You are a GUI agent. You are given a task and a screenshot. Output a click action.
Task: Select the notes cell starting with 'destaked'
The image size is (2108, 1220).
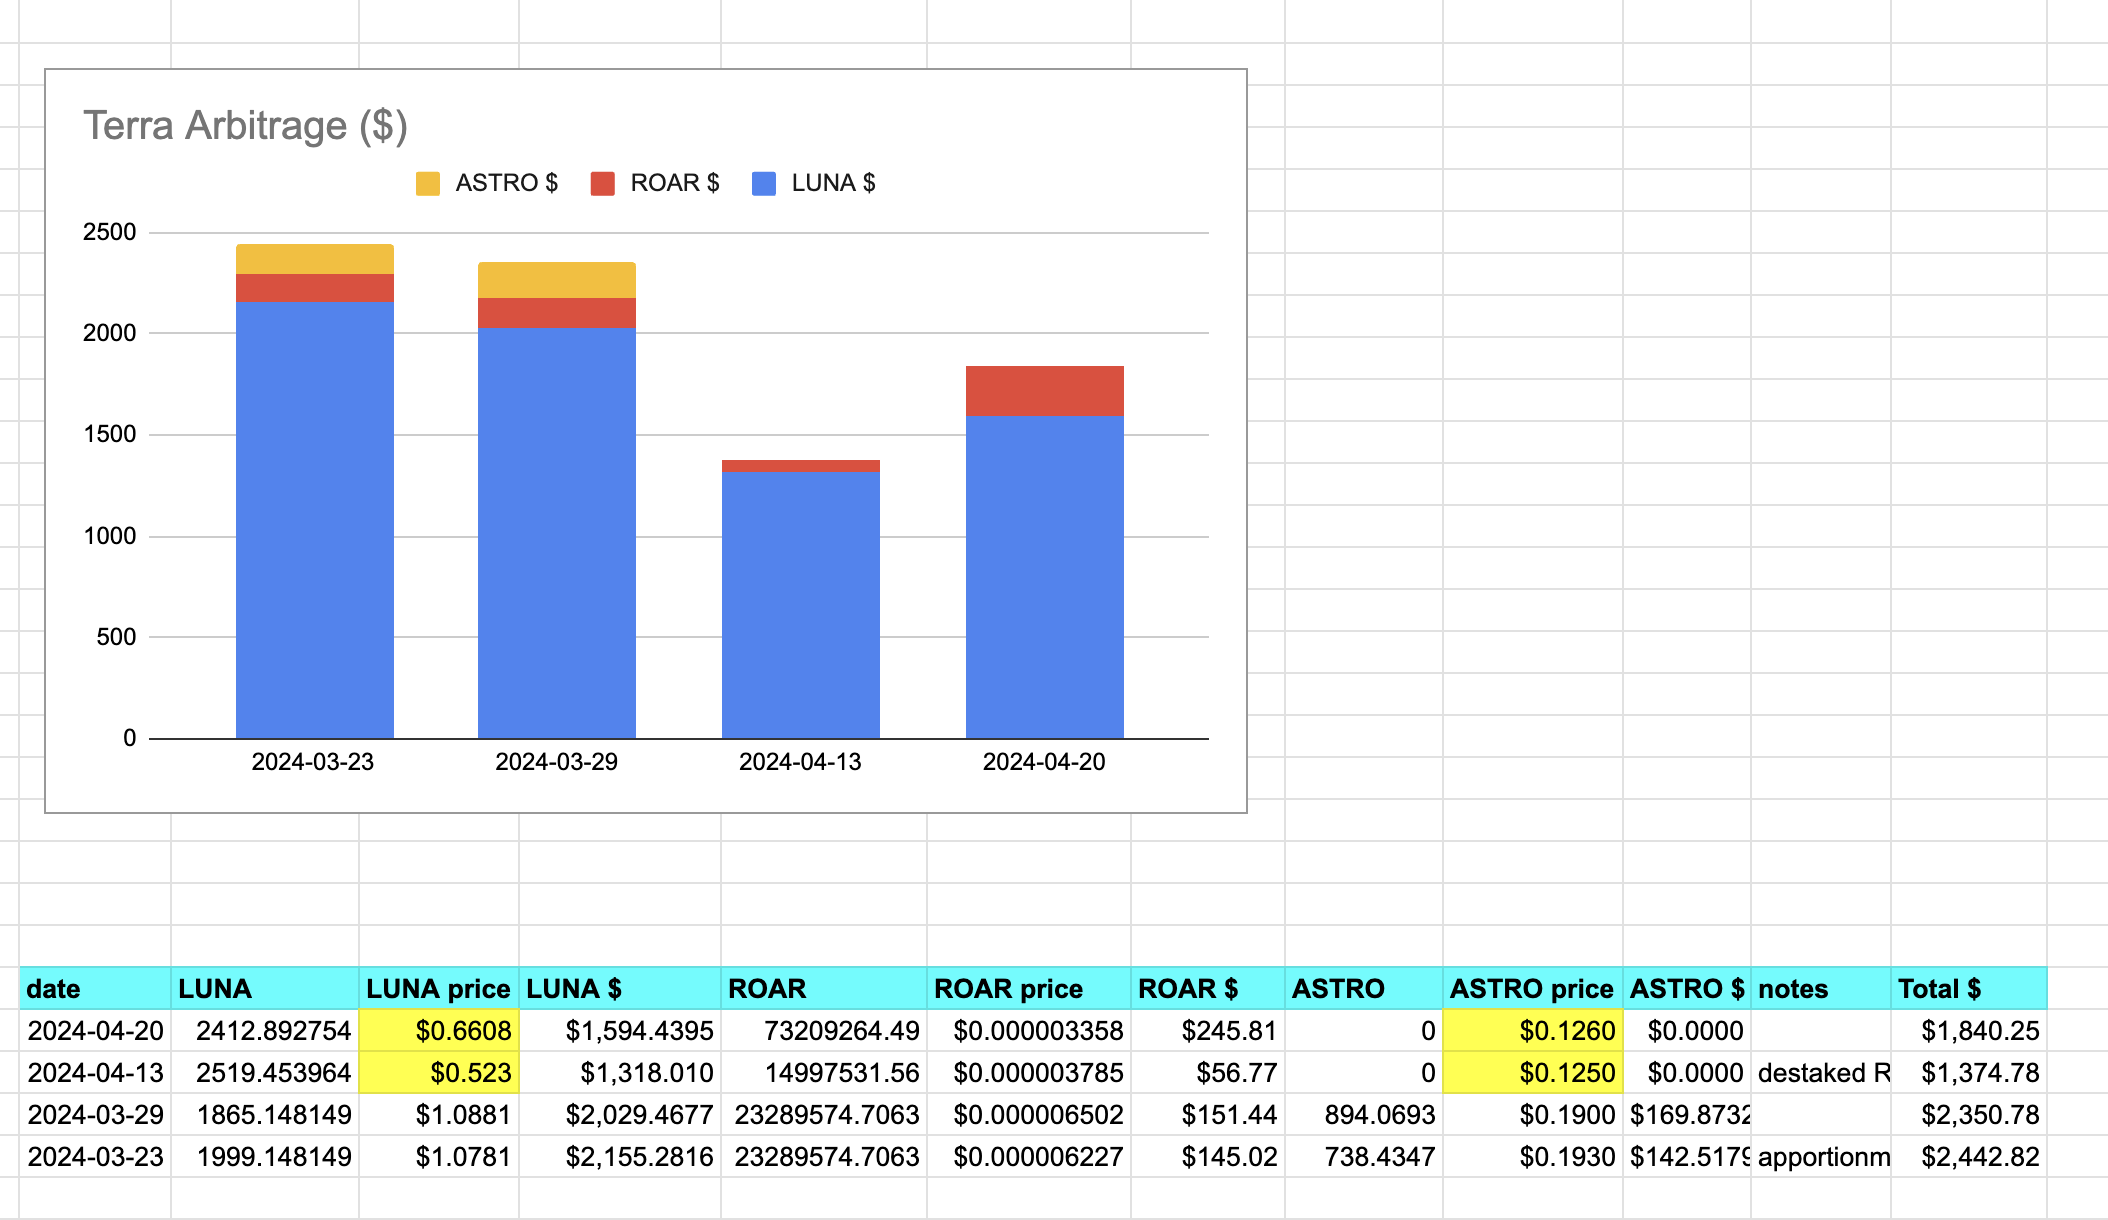click(1820, 1073)
